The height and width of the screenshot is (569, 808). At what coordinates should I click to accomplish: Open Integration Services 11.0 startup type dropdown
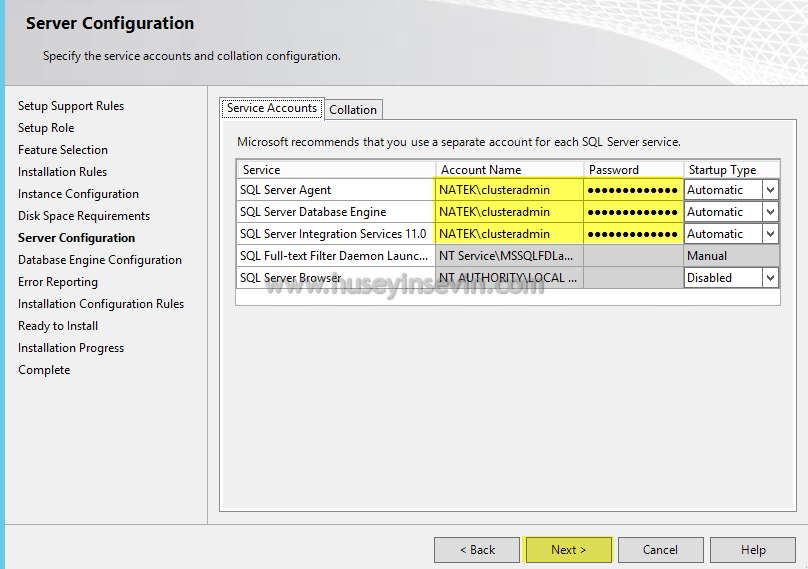[770, 234]
